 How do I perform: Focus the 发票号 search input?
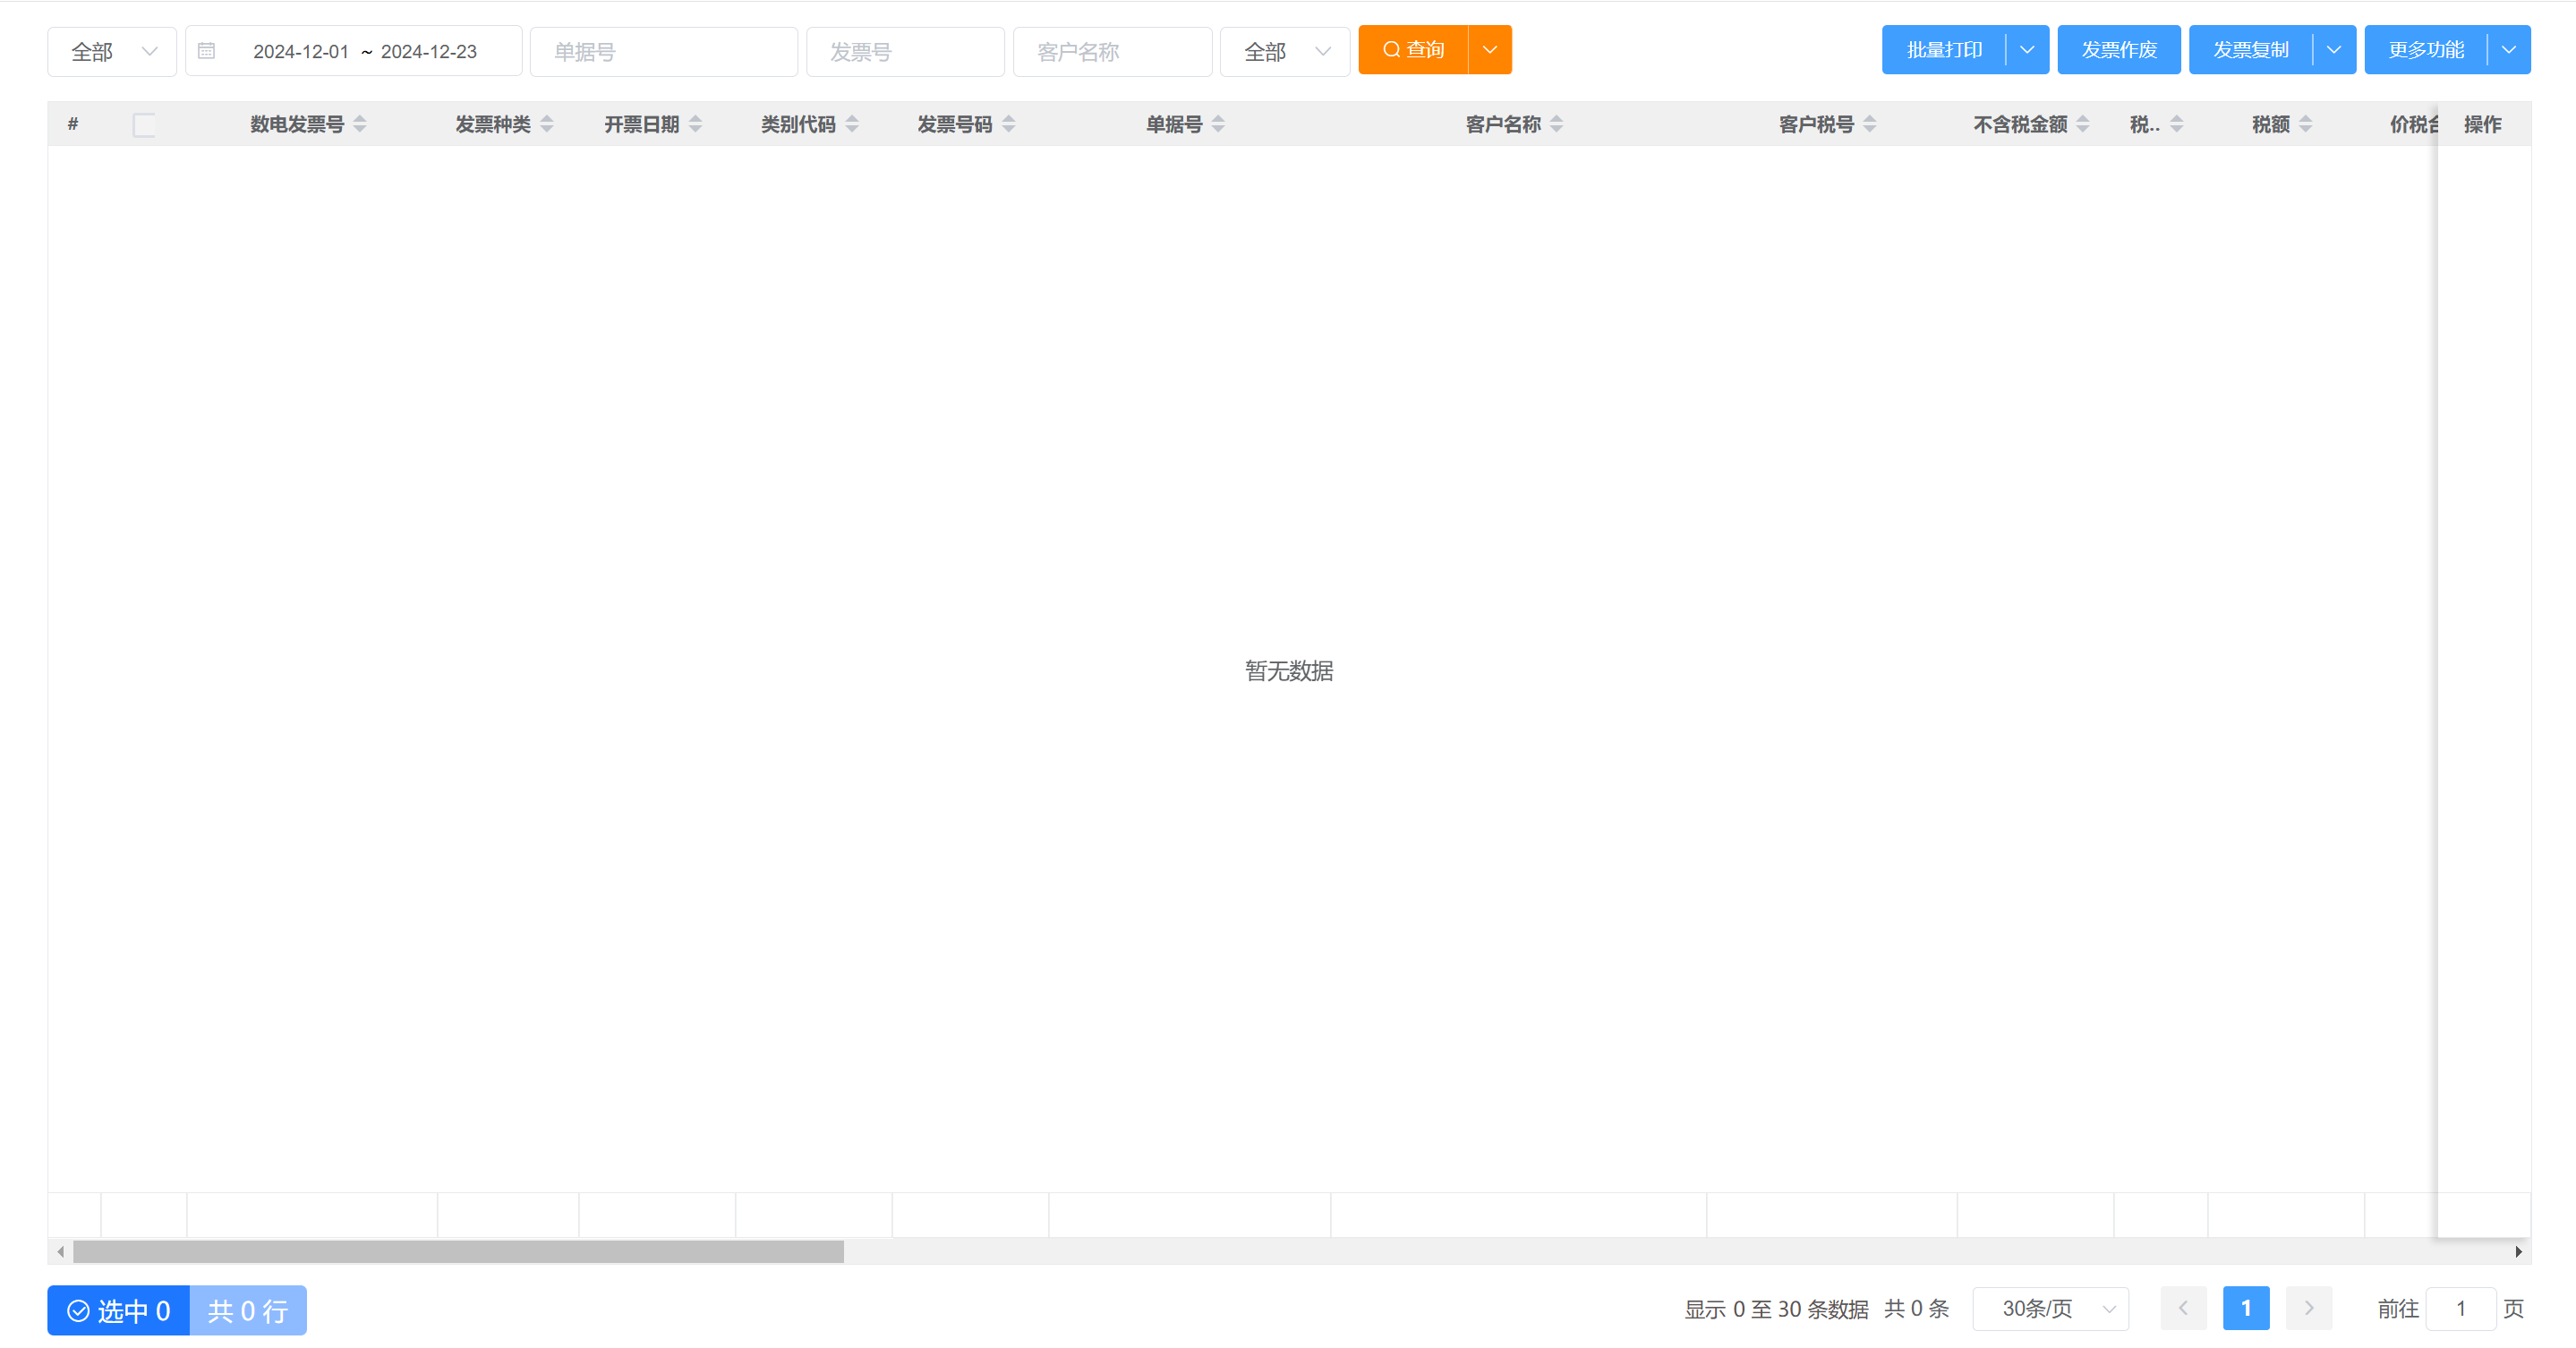[905, 51]
